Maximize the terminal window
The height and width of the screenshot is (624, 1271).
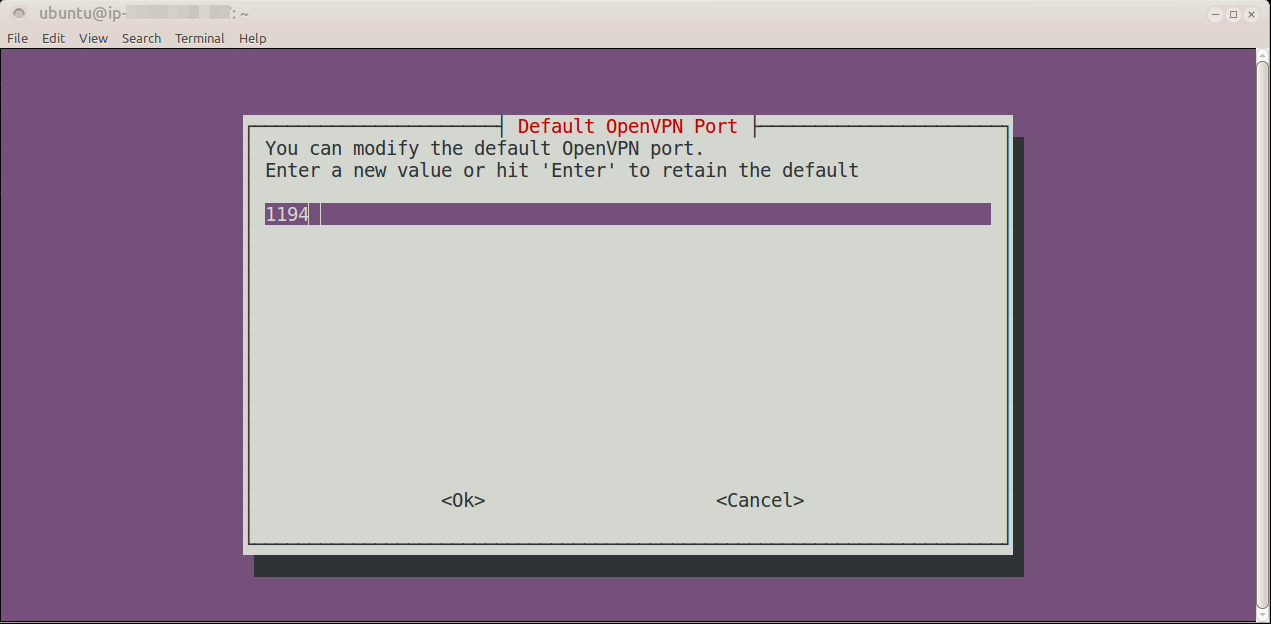pos(1234,14)
